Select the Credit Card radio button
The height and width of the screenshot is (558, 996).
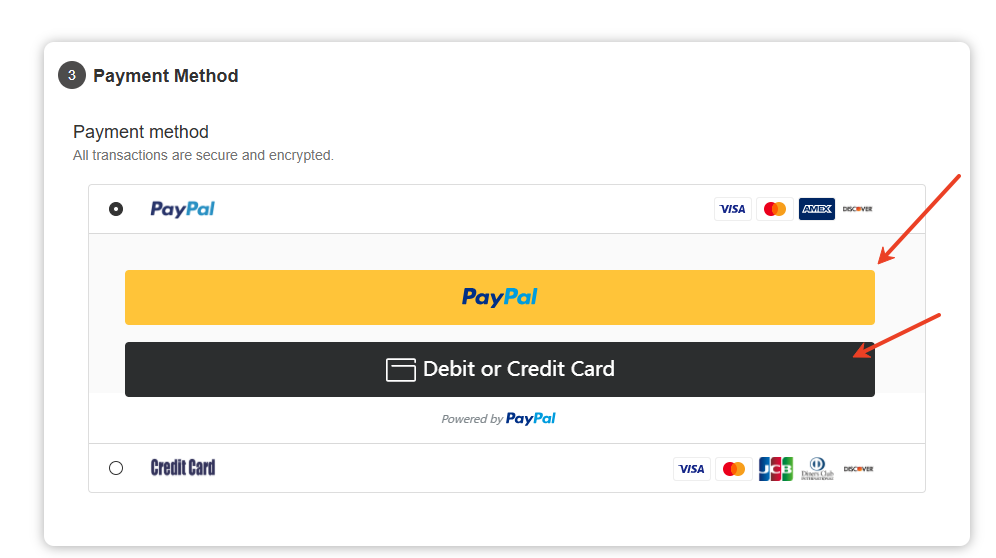pyautogui.click(x=116, y=468)
